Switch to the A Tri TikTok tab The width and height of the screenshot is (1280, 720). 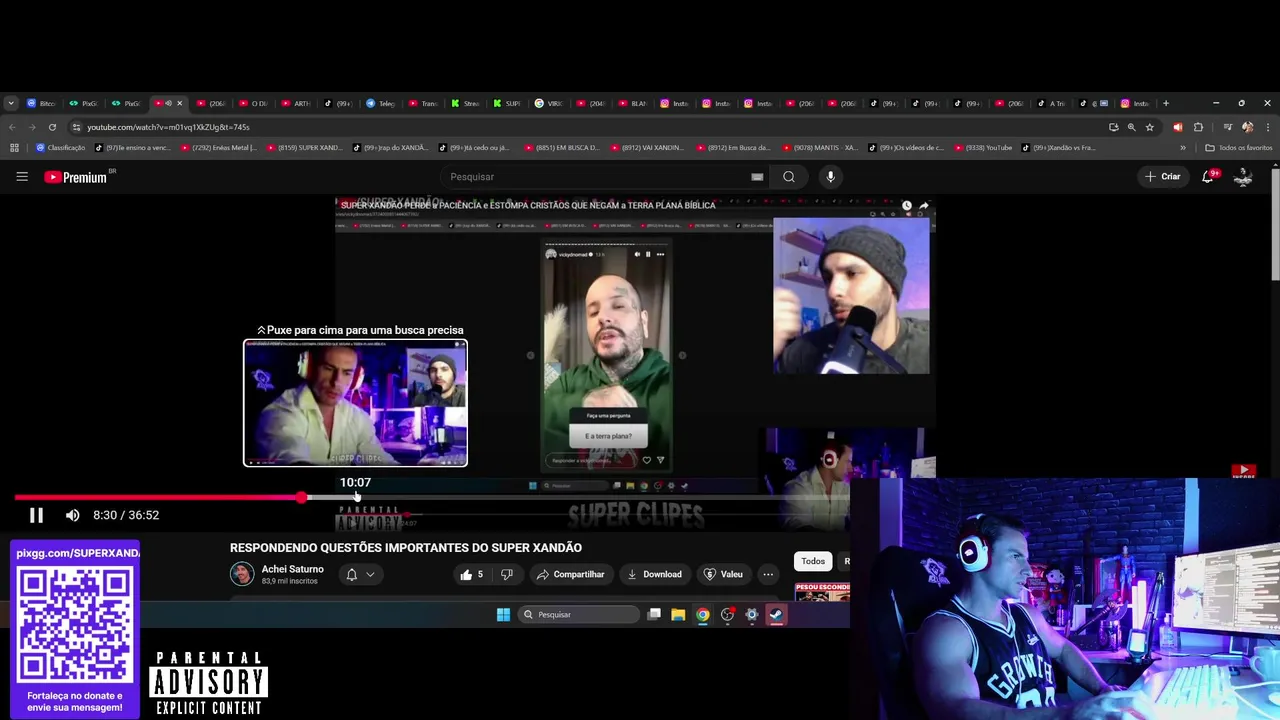coord(1051,103)
